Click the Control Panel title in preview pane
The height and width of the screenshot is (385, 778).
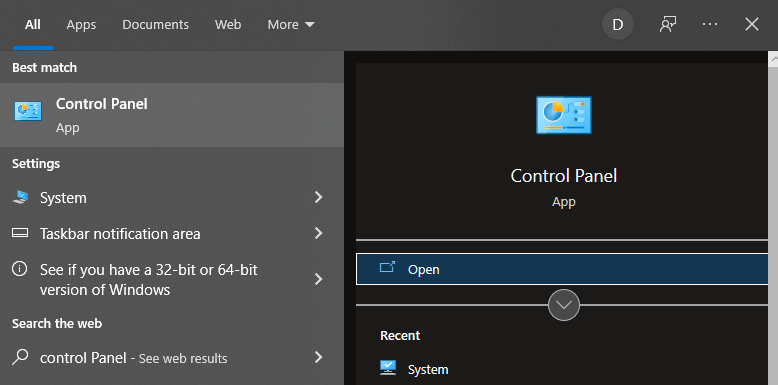564,176
